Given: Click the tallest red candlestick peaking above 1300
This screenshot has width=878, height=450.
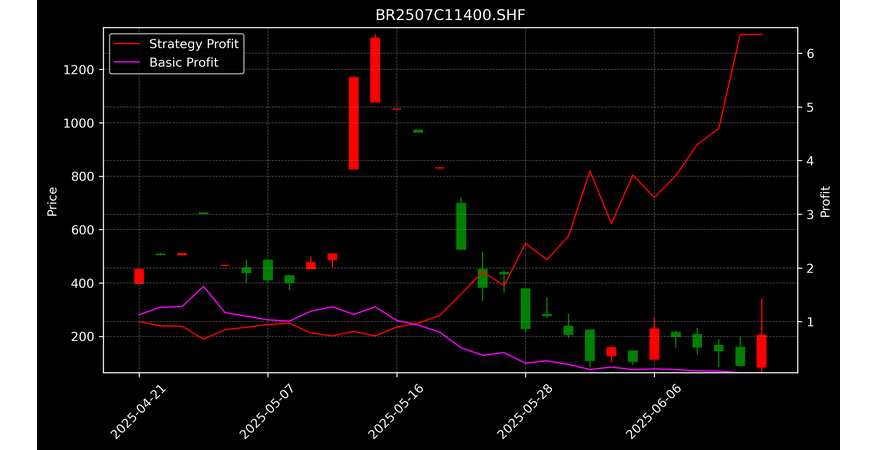Looking at the screenshot, I should click(x=375, y=70).
